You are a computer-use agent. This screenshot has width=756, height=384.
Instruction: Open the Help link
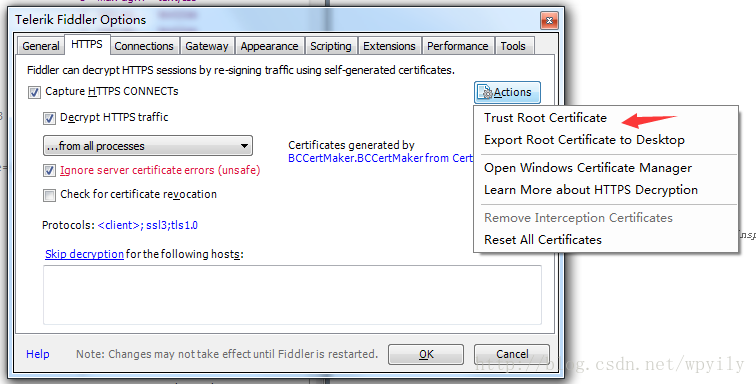(38, 354)
